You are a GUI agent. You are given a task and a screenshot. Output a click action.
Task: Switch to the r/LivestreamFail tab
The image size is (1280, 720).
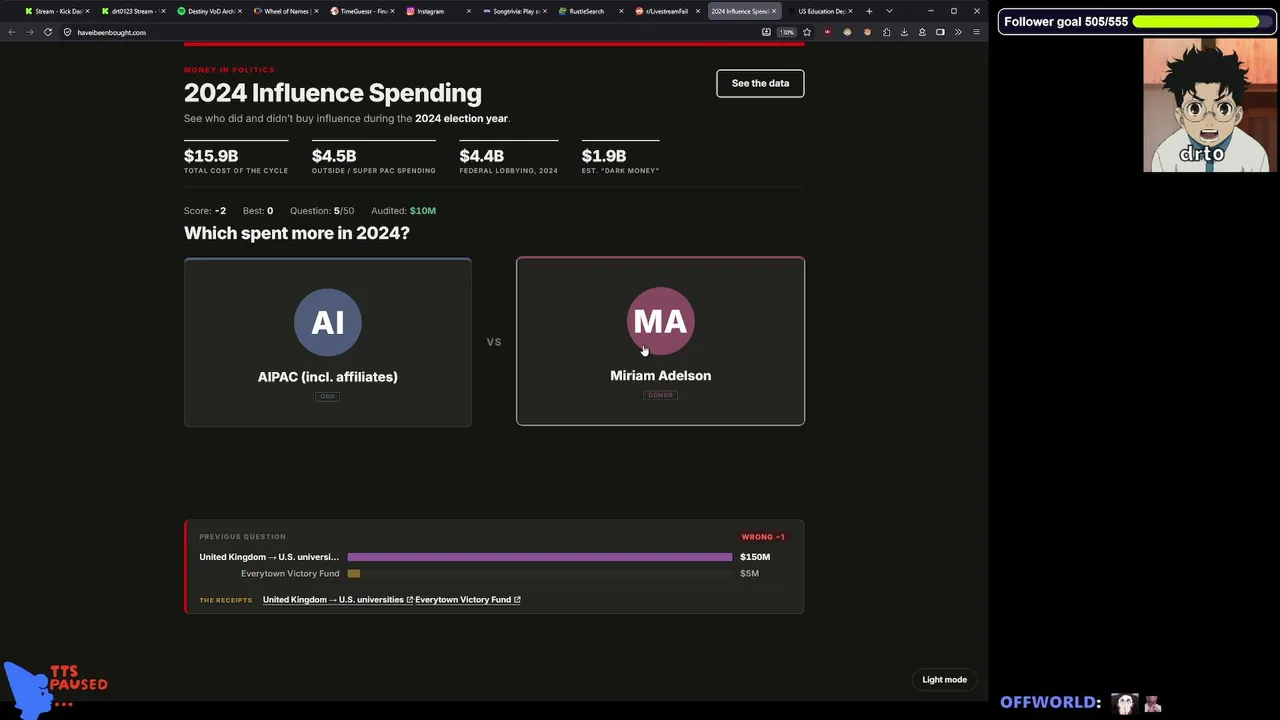pyautogui.click(x=666, y=11)
